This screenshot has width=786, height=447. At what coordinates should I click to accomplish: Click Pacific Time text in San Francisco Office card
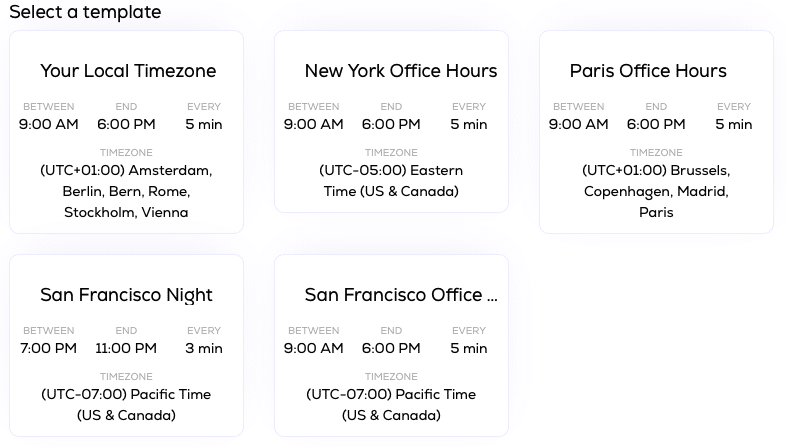[391, 404]
